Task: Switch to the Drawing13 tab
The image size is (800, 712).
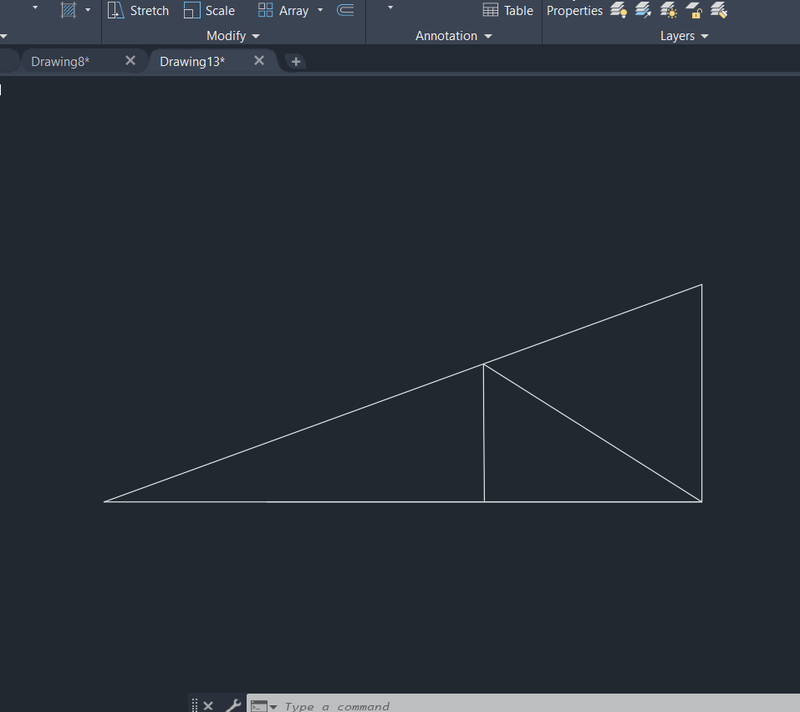Action: pyautogui.click(x=192, y=61)
